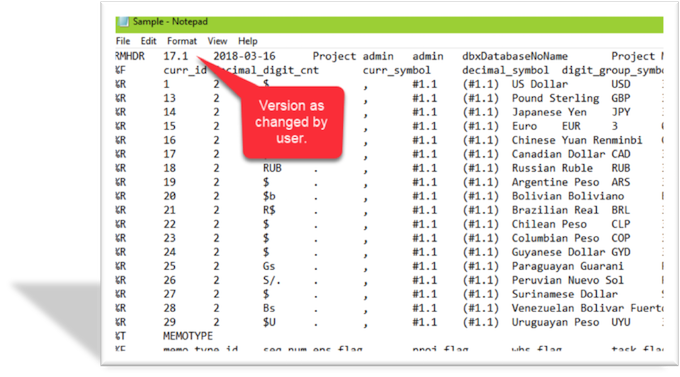The width and height of the screenshot is (680, 377).
Task: Click currency id 24
Action: point(170,252)
